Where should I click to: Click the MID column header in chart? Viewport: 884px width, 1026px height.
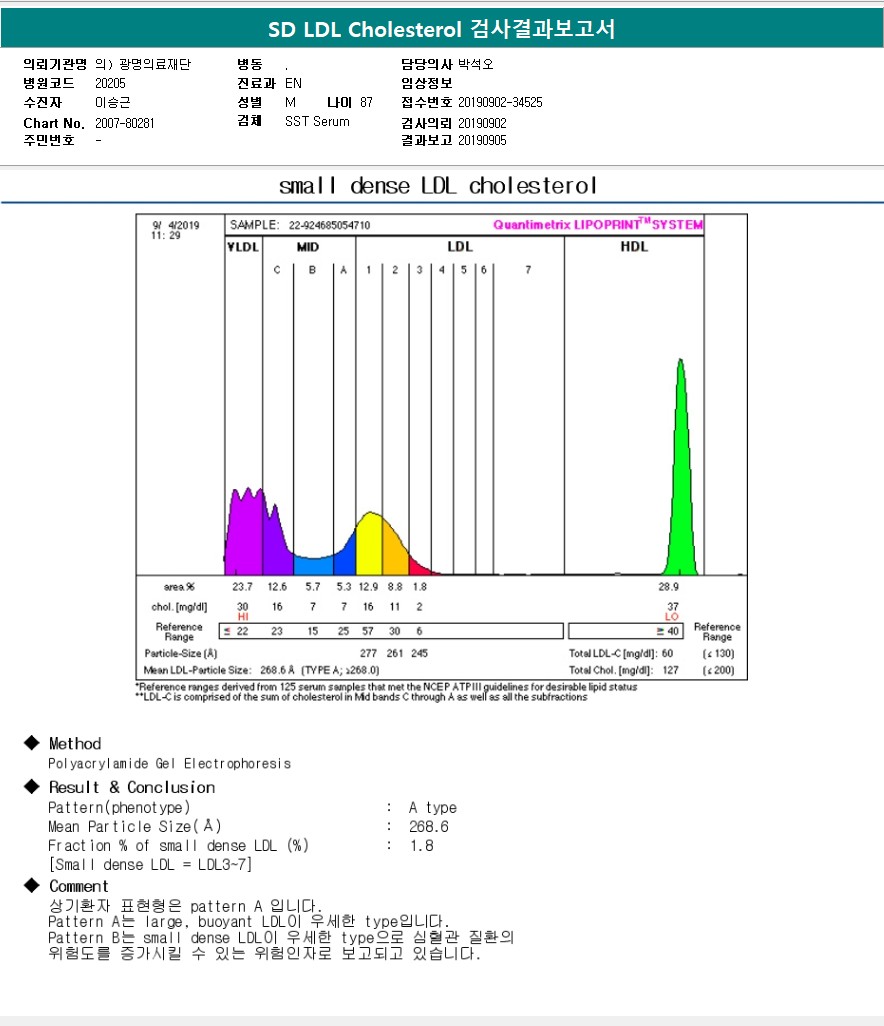click(309, 246)
